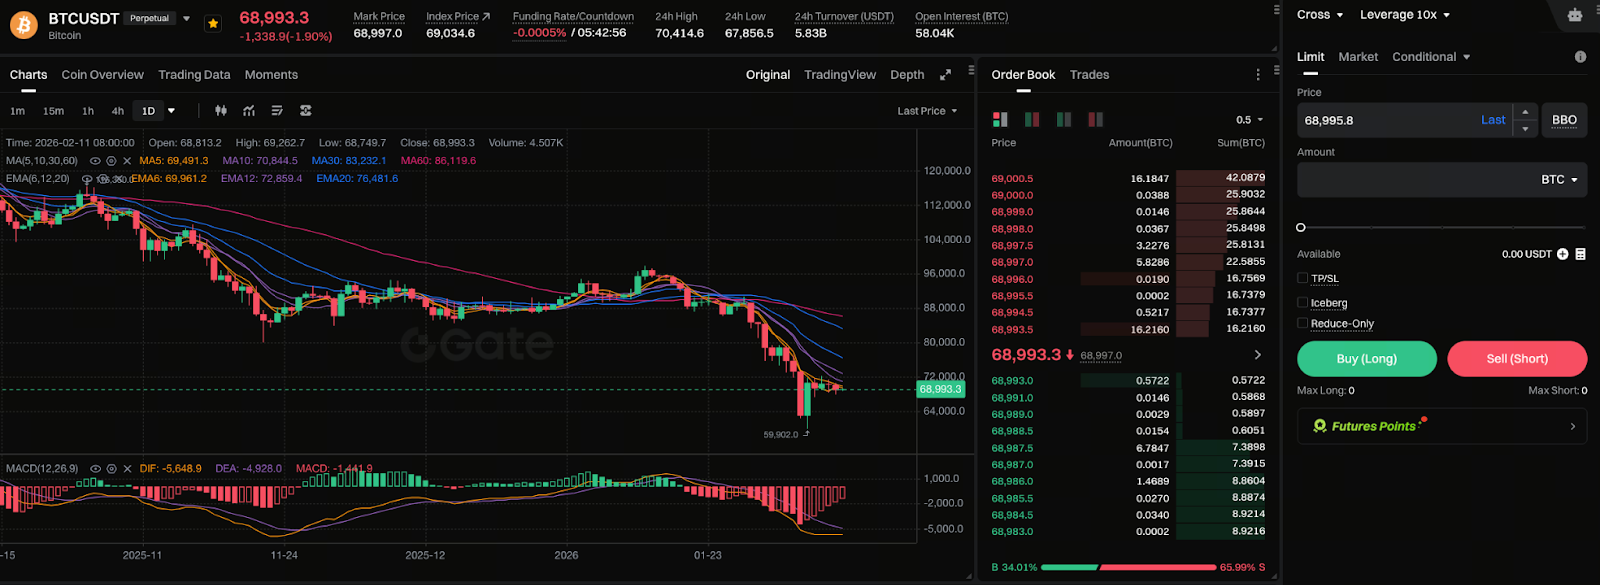Click the Price input field

(x=1404, y=120)
